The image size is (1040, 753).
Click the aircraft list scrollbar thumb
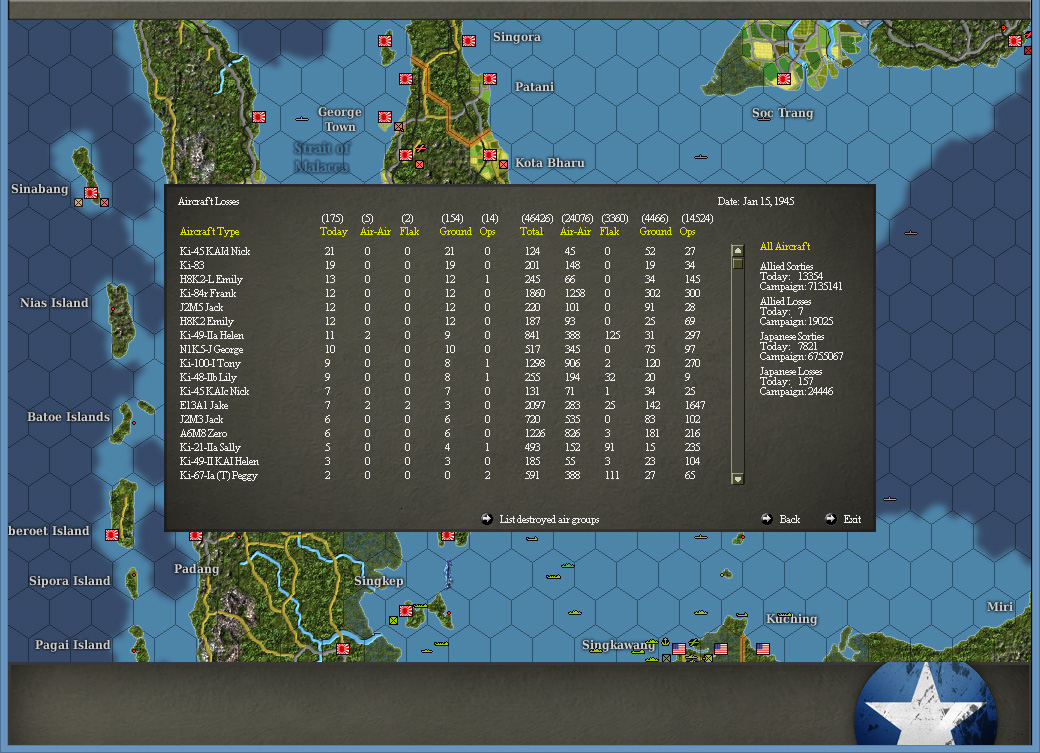(x=738, y=263)
